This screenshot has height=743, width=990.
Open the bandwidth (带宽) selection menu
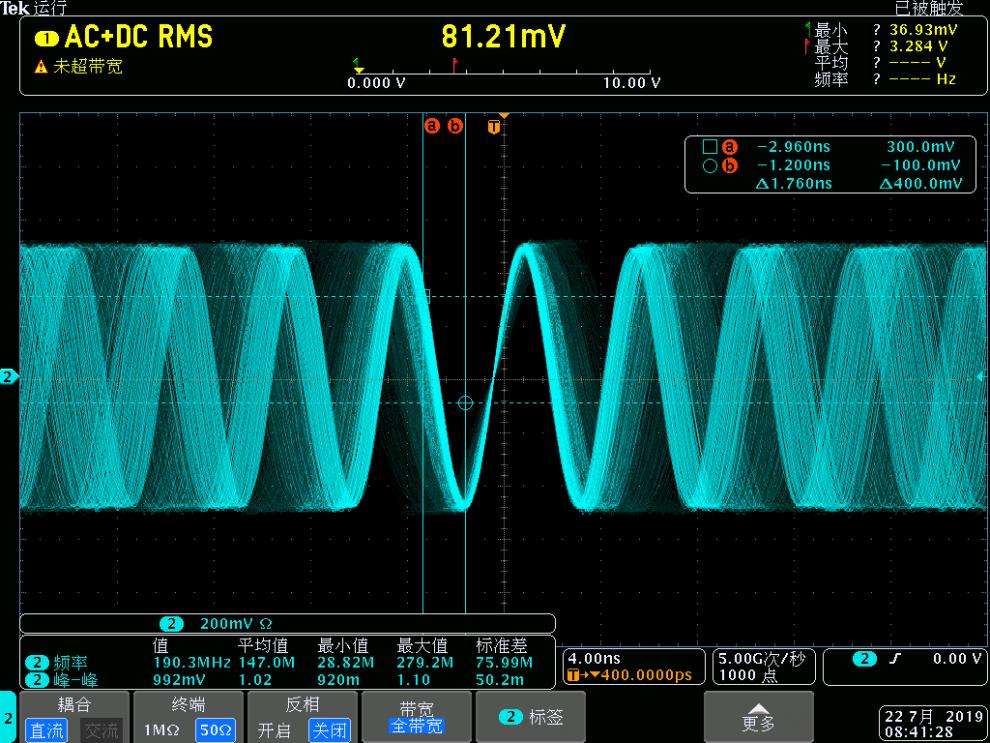coord(413,716)
